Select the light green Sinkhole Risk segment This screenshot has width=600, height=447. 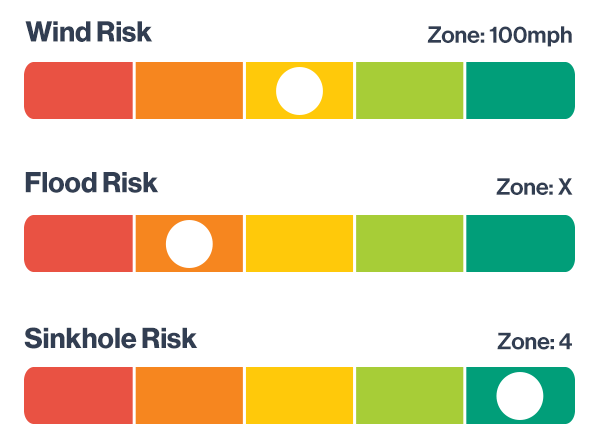click(409, 396)
